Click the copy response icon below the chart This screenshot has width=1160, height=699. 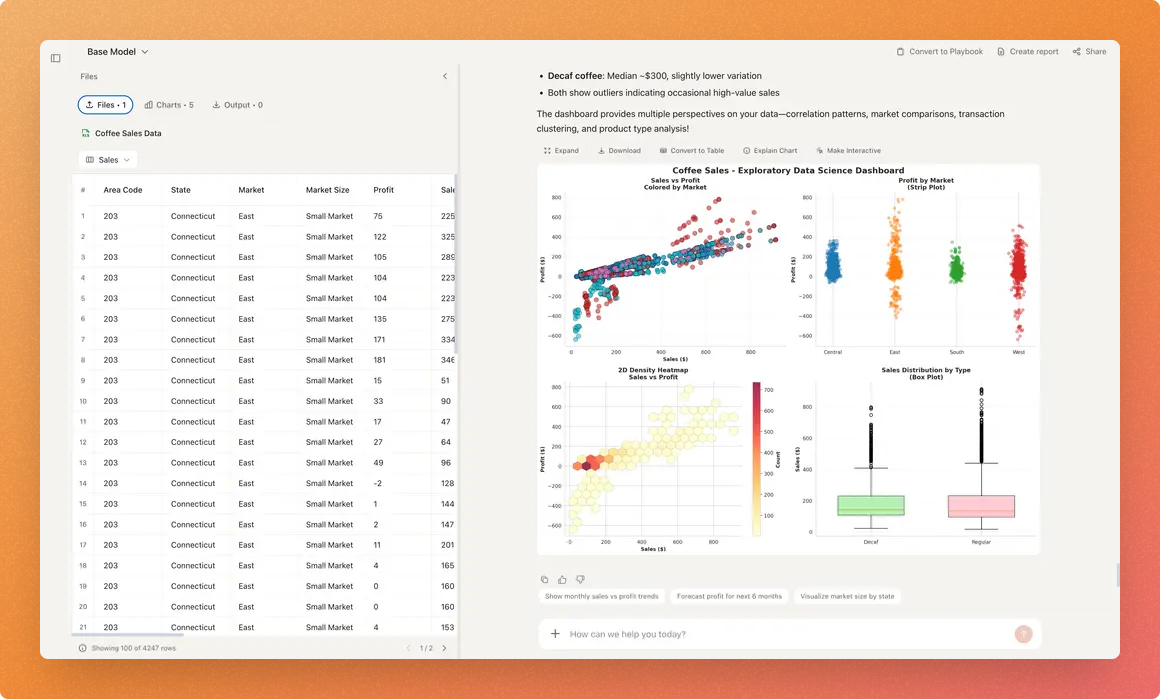click(544, 579)
